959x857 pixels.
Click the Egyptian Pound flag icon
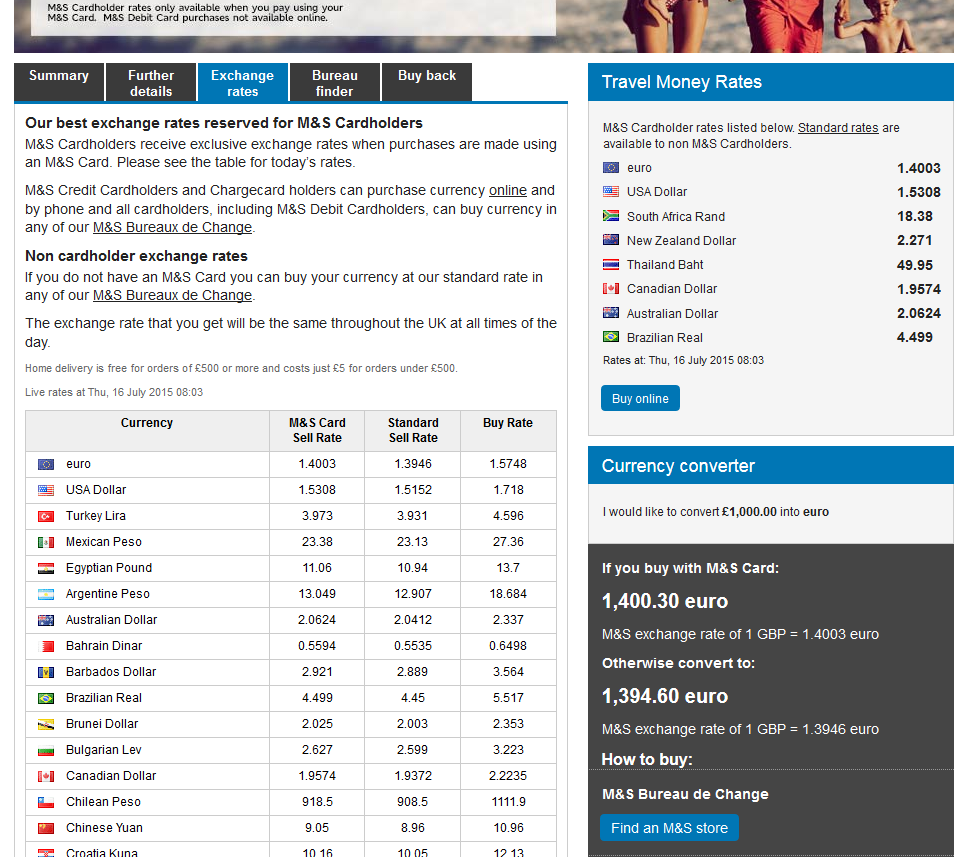[46, 569]
